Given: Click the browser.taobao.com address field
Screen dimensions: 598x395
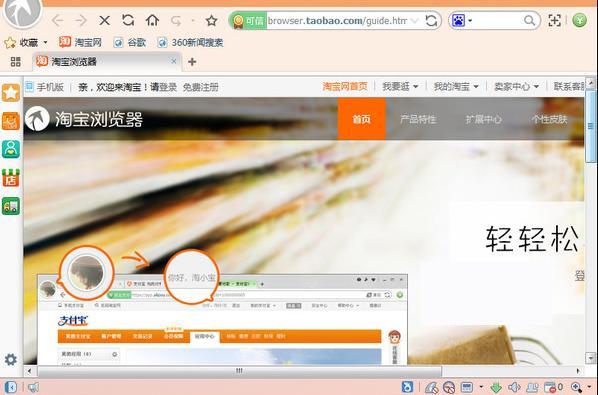Looking at the screenshot, I should pos(337,21).
